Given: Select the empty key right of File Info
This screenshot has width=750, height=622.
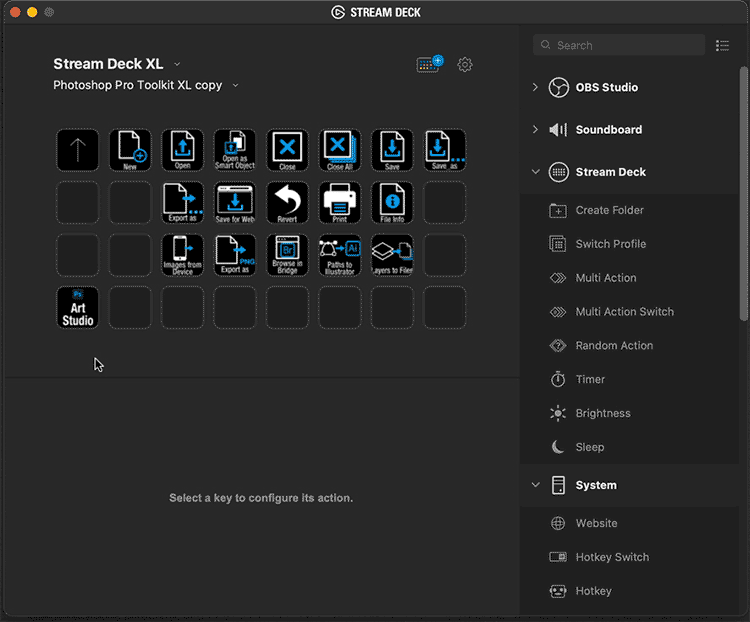Looking at the screenshot, I should coord(445,202).
